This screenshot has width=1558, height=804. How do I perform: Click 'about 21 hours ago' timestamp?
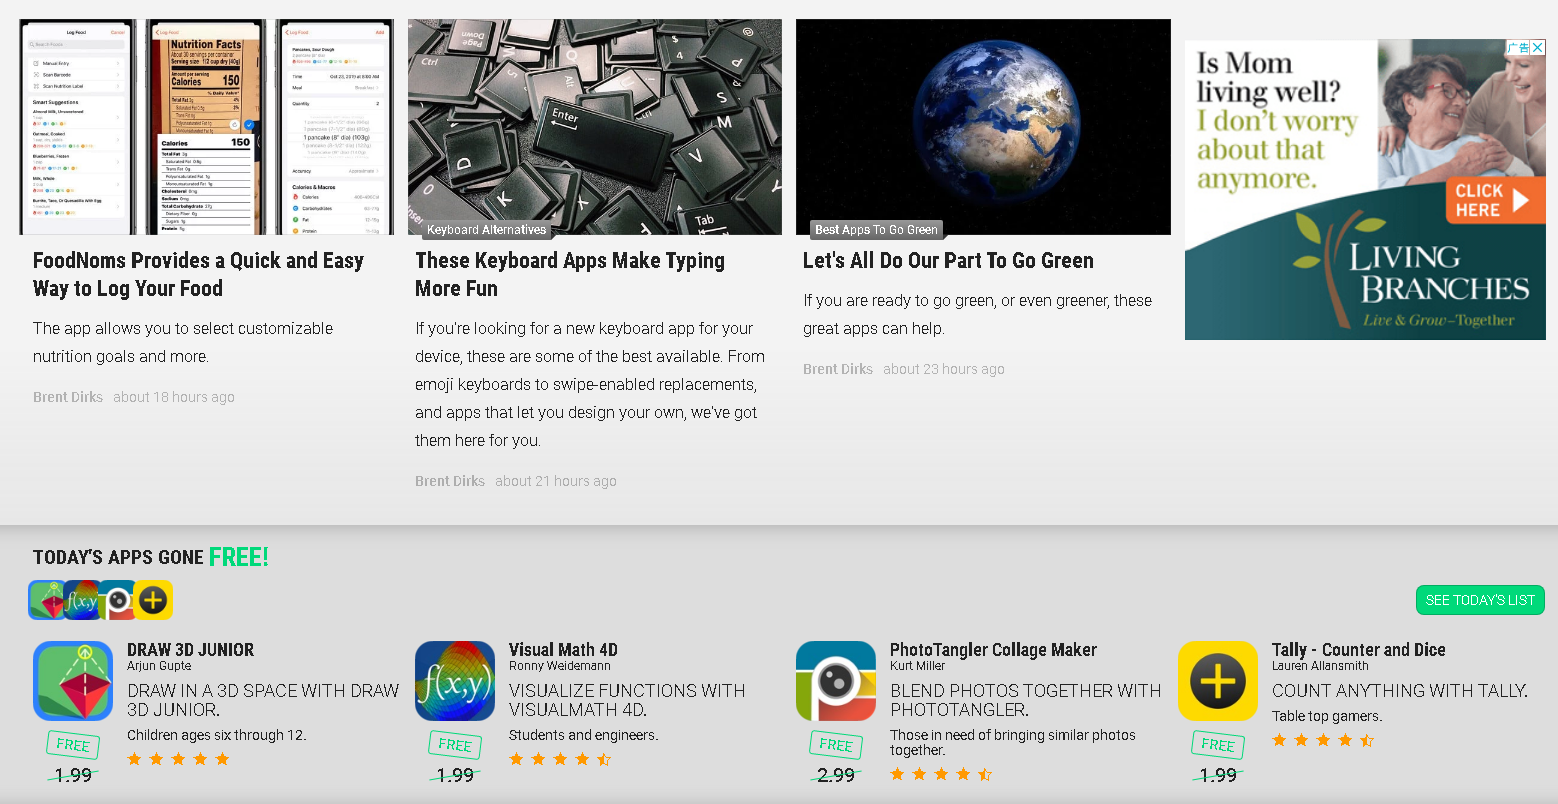556,481
